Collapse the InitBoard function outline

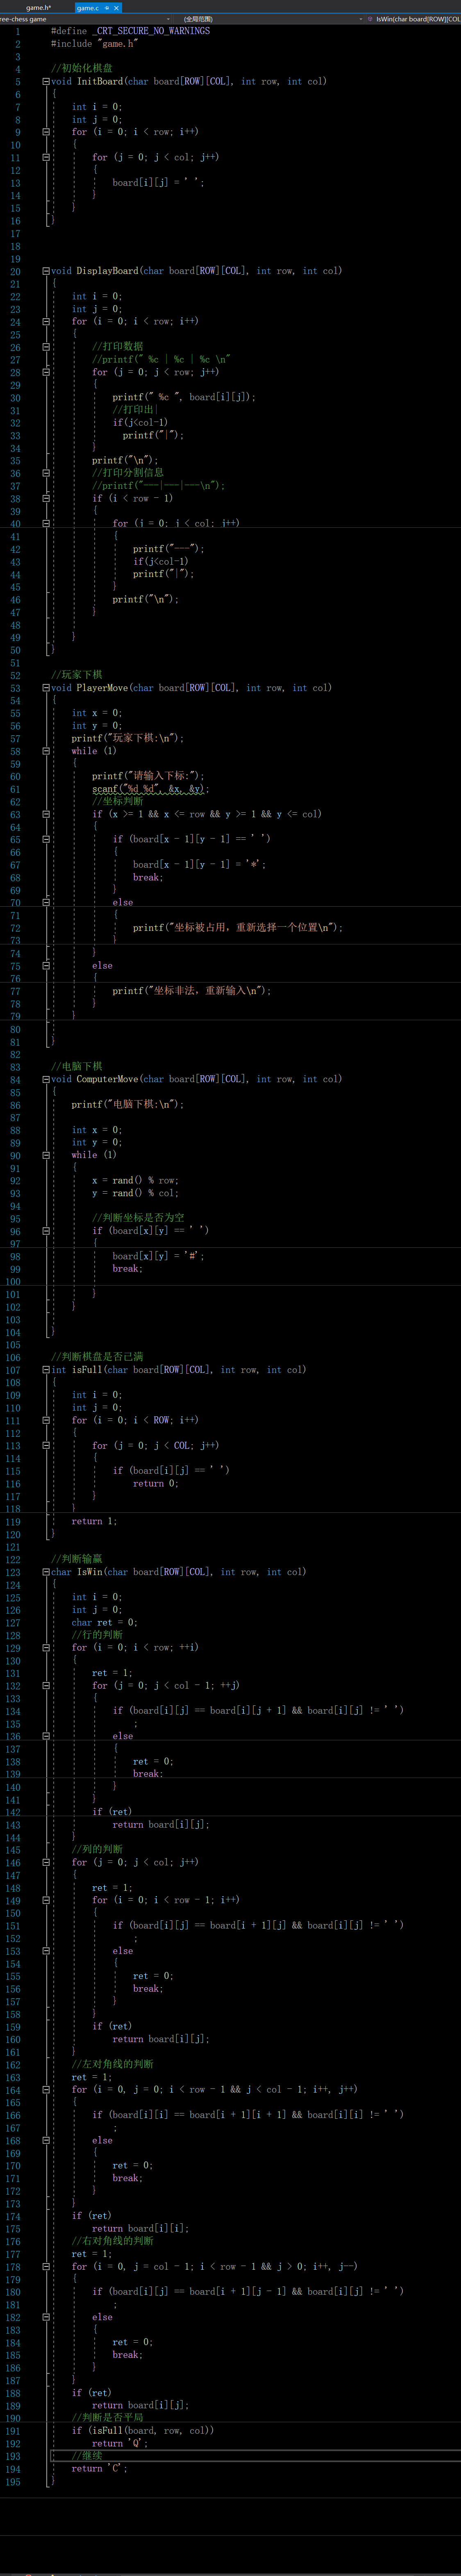click(x=46, y=81)
